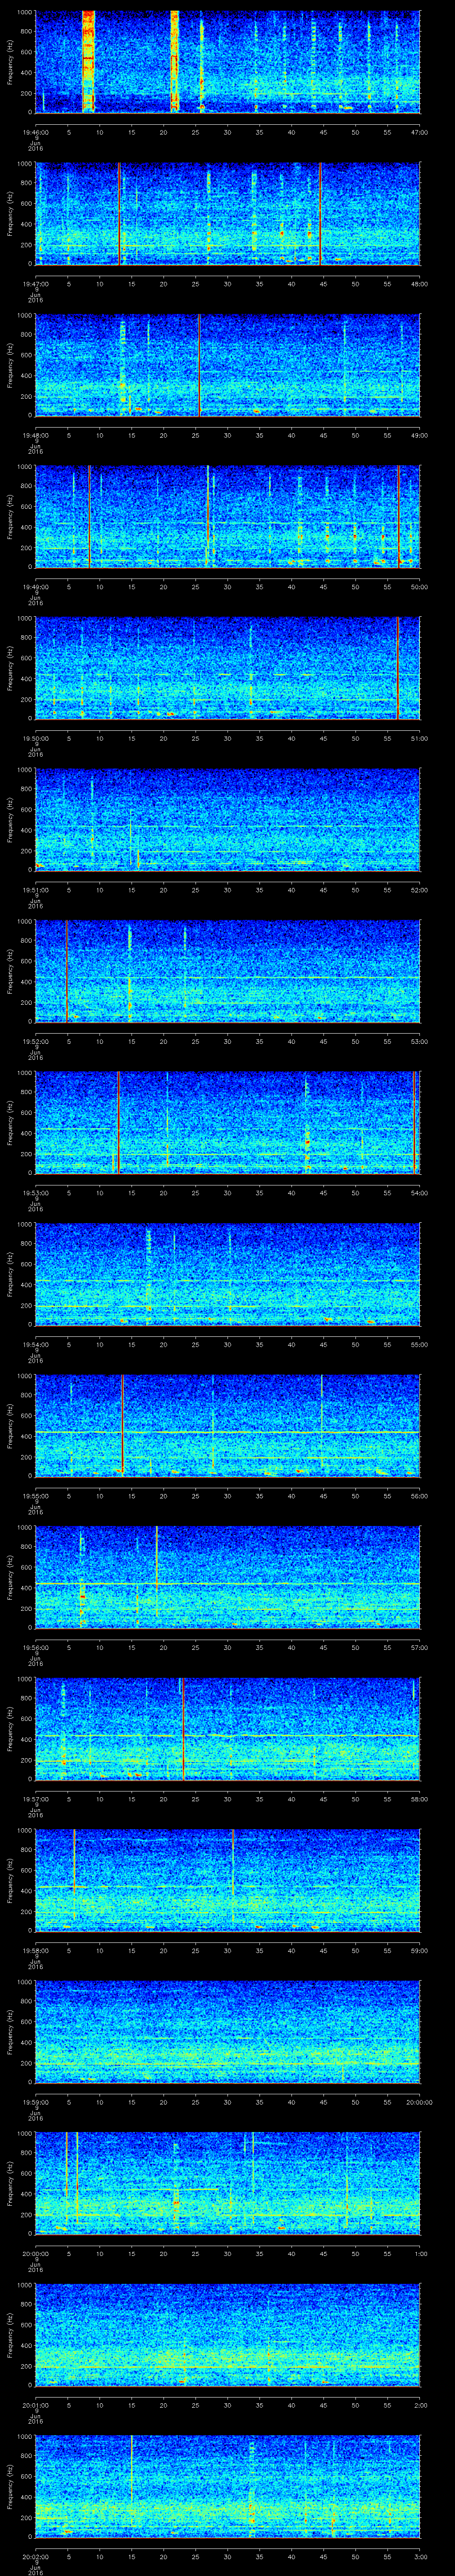
Task: Click the 19:52:00 start time label
Action: (x=35, y=1041)
